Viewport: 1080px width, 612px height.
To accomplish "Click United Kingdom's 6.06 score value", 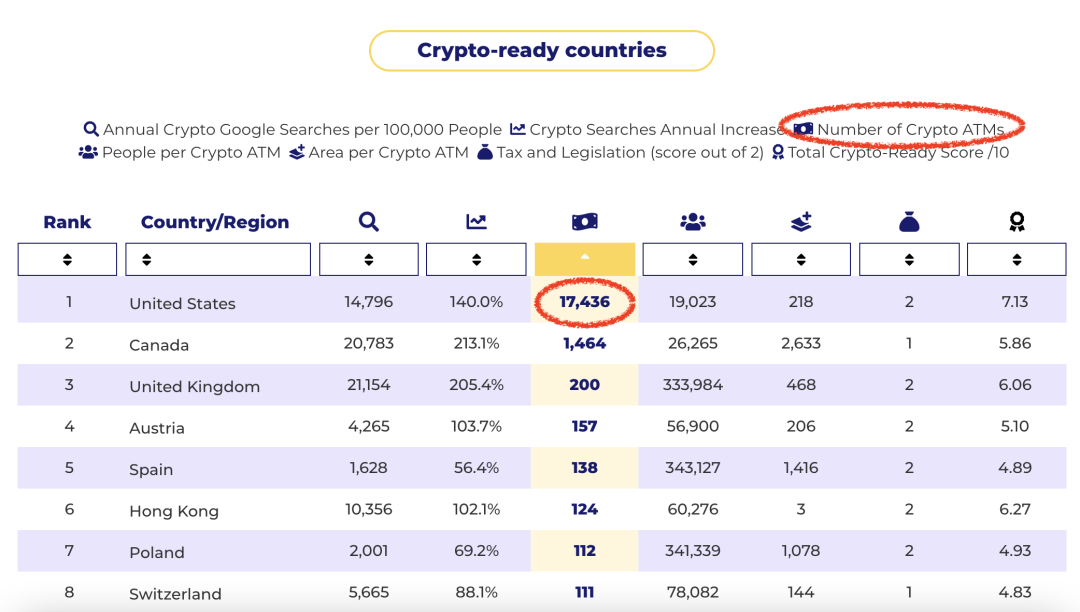I will (x=1015, y=385).
